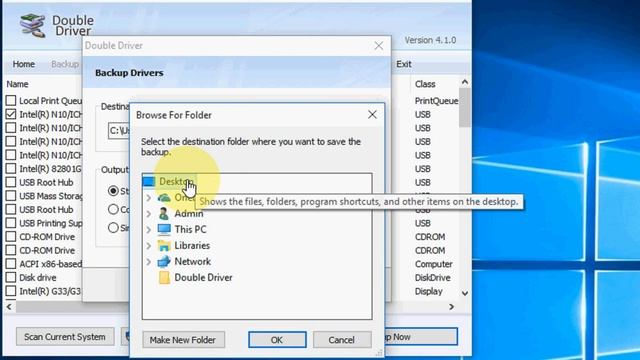Click the Network icon in folder tree
The width and height of the screenshot is (640, 360).
coord(164,261)
